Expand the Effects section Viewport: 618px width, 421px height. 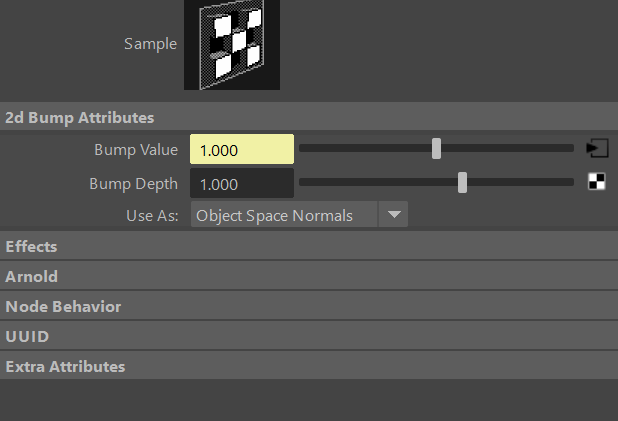point(309,246)
